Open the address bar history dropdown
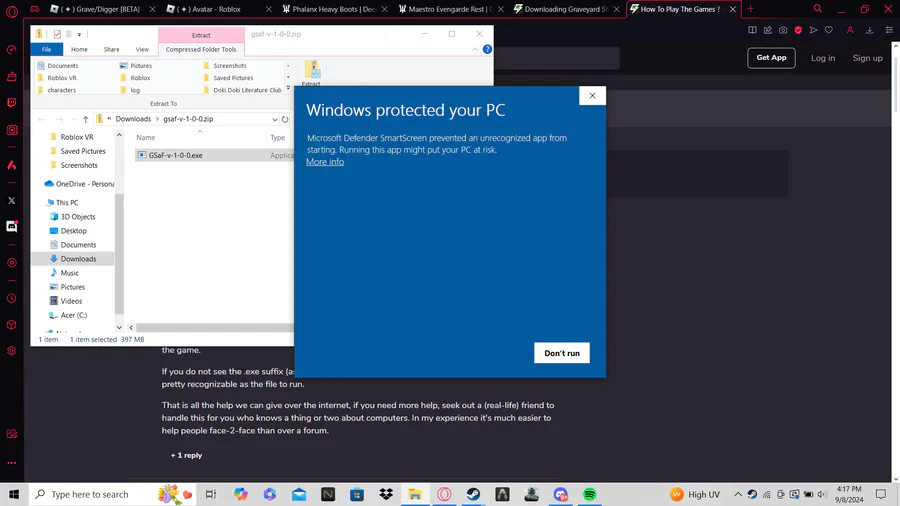 [x=274, y=119]
